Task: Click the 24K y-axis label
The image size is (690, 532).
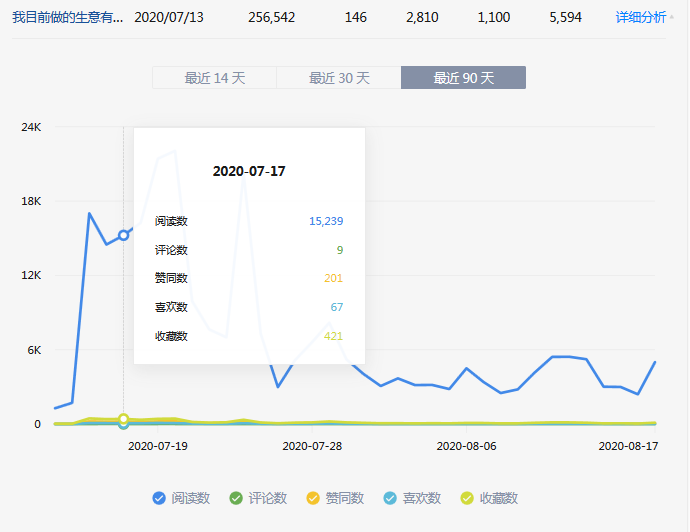Action: [x=31, y=127]
